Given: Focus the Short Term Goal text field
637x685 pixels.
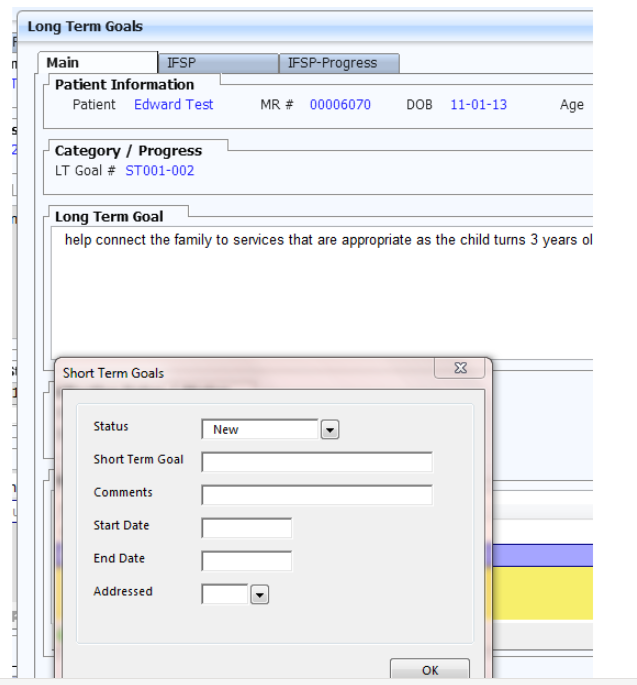Looking at the screenshot, I should point(317,462).
